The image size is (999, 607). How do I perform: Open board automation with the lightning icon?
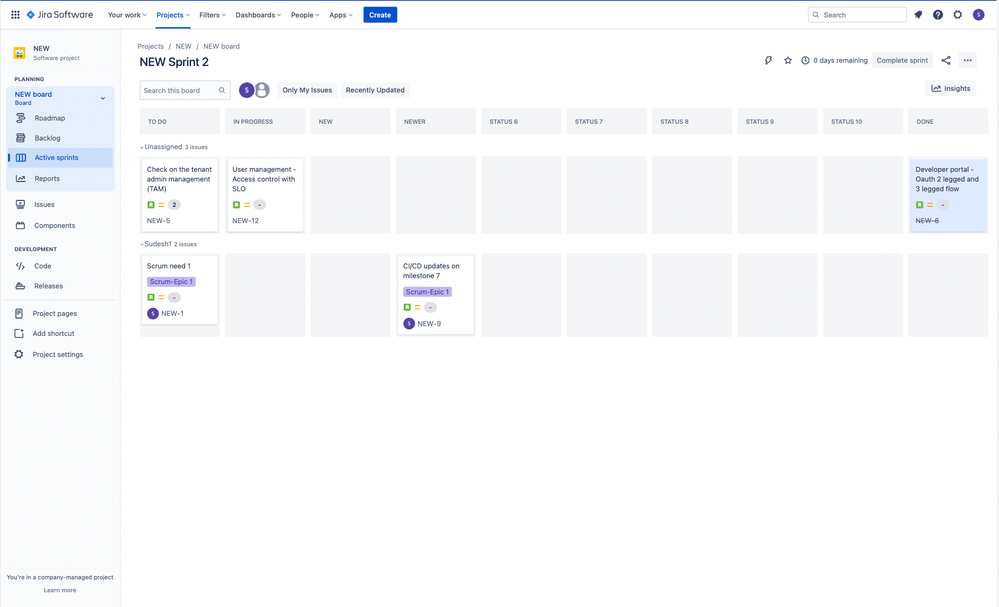pos(768,60)
